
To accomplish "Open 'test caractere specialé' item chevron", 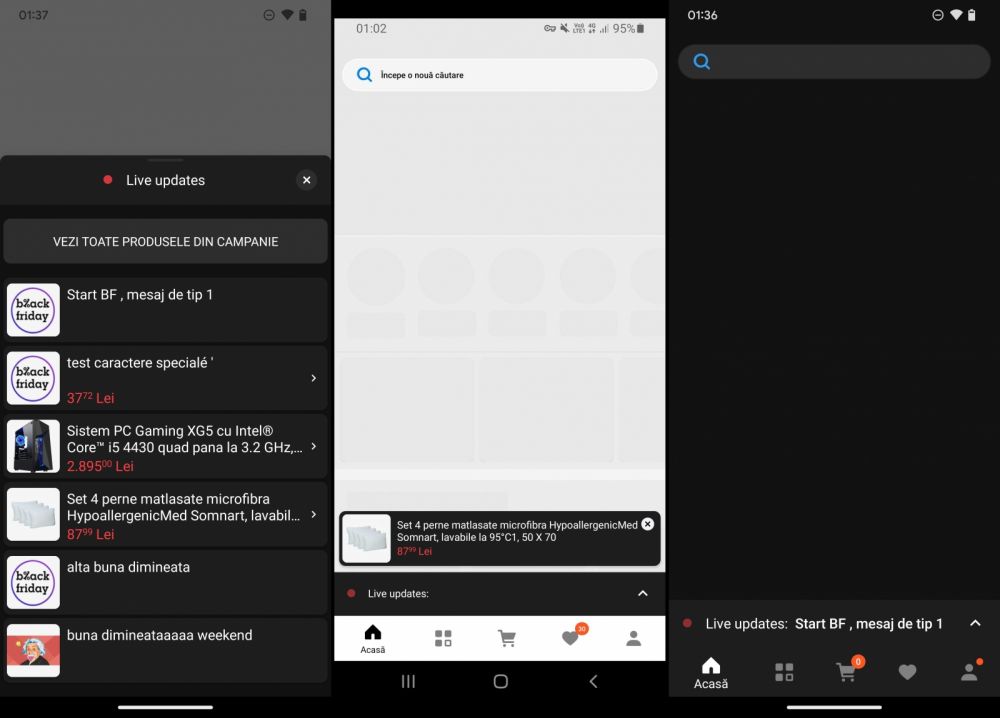I will tap(313, 378).
